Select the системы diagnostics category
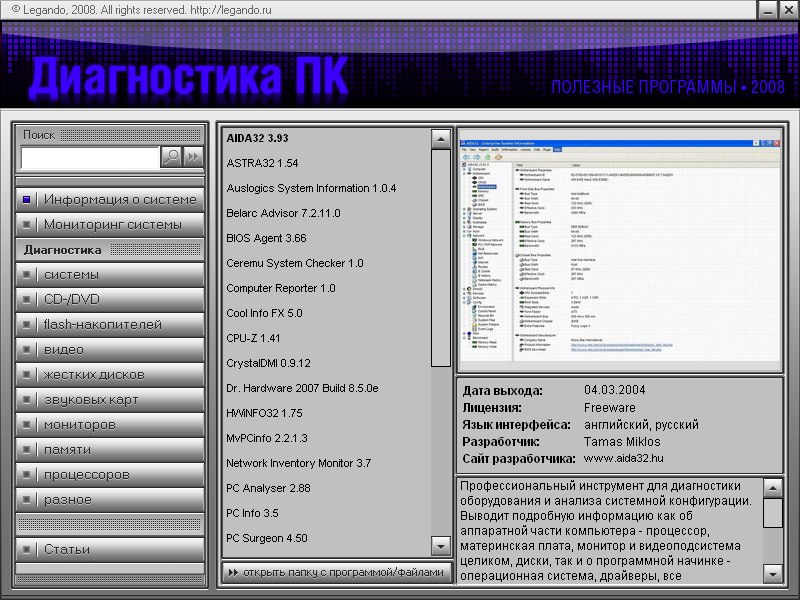Viewport: 800px width, 600px height. tap(110, 274)
